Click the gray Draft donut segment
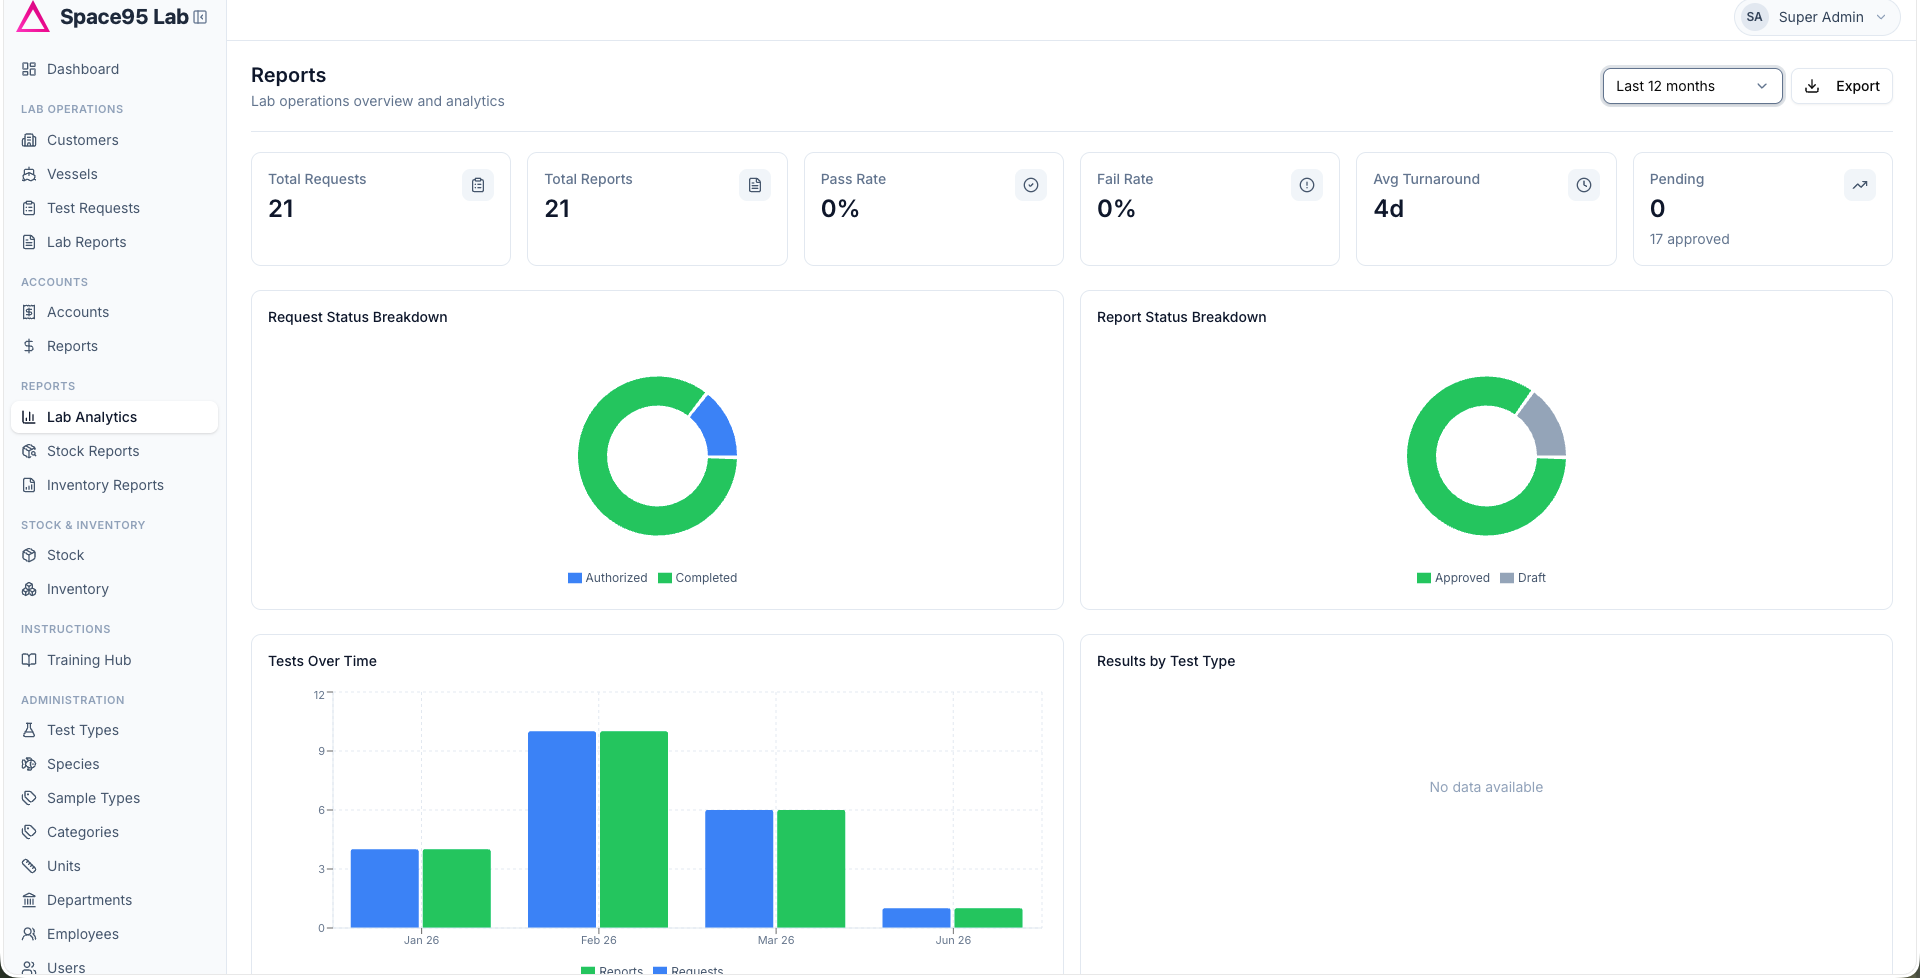The image size is (1920, 978). (x=1546, y=428)
